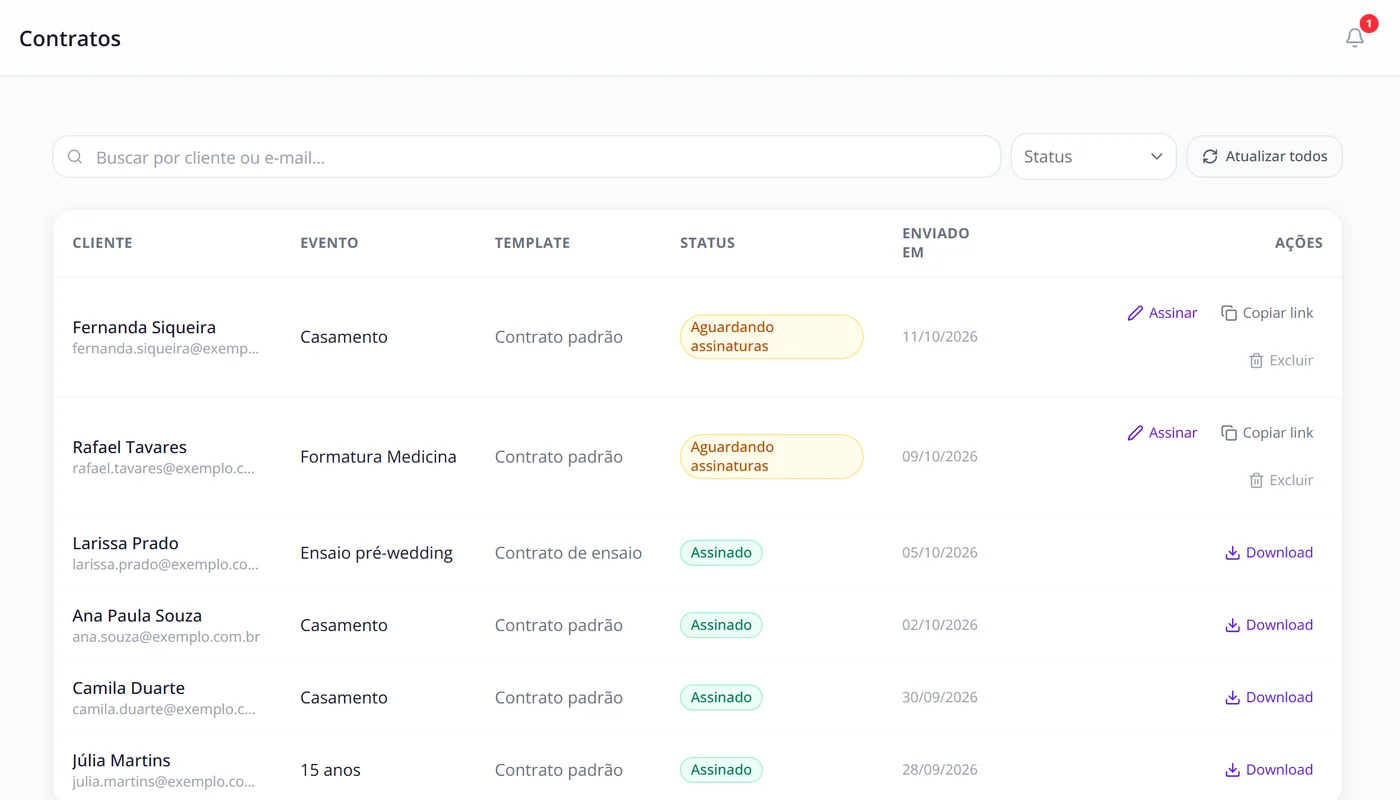Click trash icon for Fernanda Siqueira contract
This screenshot has height=800, width=1400.
pos(1256,360)
